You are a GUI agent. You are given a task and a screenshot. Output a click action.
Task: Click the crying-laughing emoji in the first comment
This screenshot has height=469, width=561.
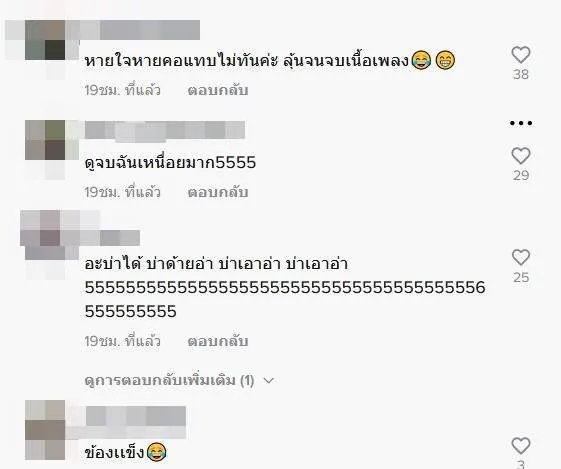pyautogui.click(x=421, y=60)
